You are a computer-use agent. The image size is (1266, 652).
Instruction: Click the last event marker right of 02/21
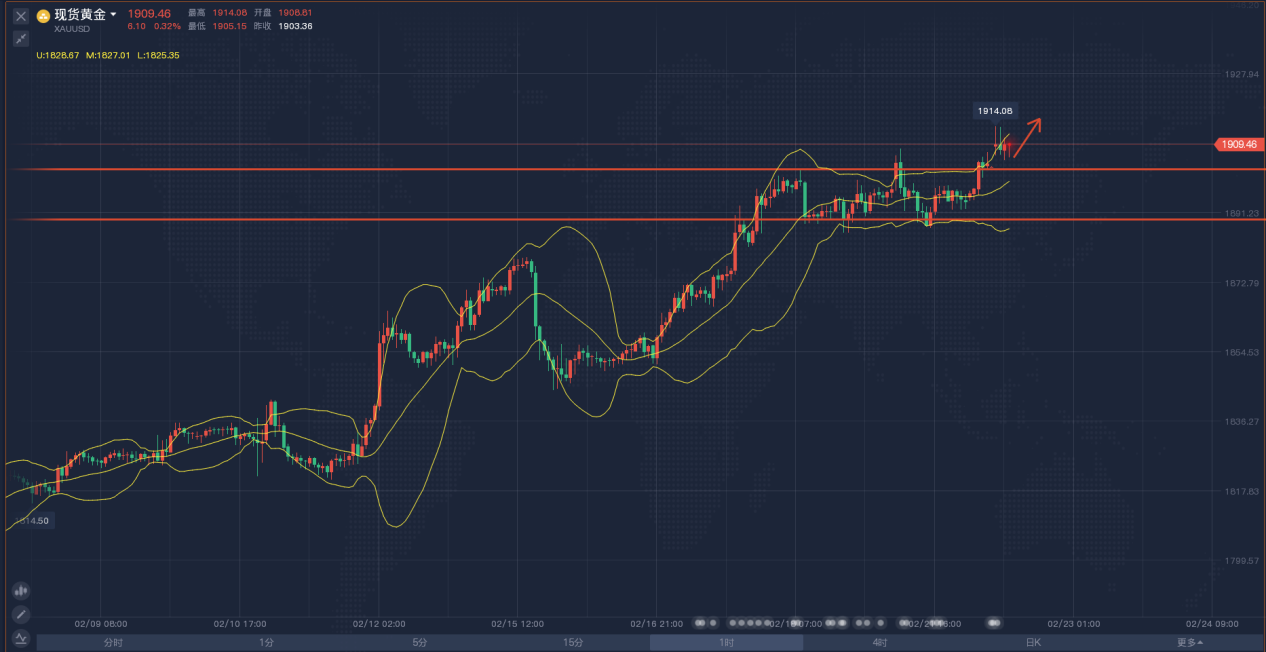pyautogui.click(x=994, y=623)
